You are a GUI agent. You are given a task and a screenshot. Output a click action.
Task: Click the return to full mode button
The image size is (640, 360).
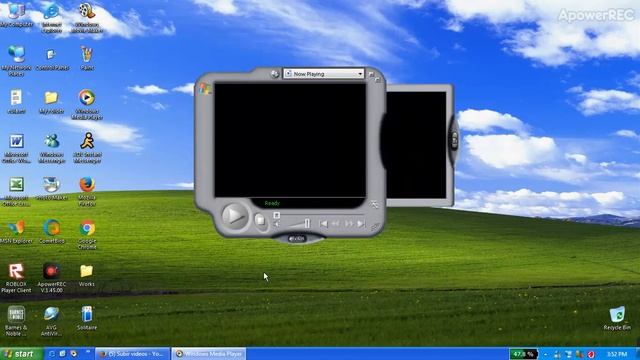[378, 79]
